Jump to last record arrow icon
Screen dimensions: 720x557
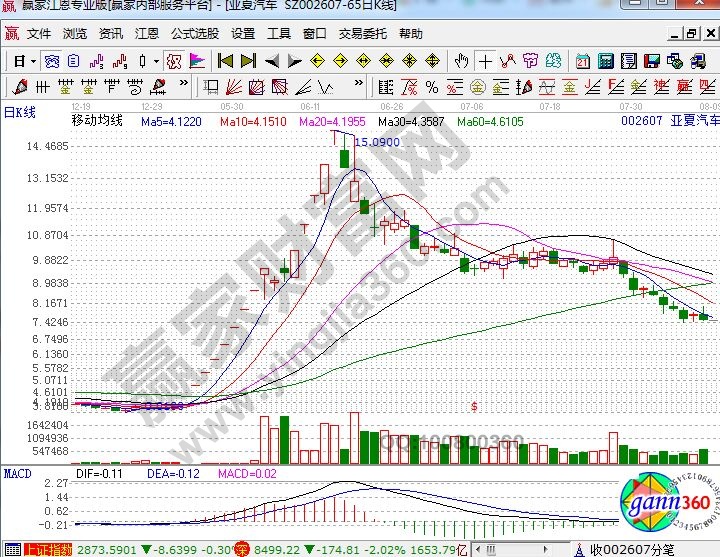pos(248,61)
